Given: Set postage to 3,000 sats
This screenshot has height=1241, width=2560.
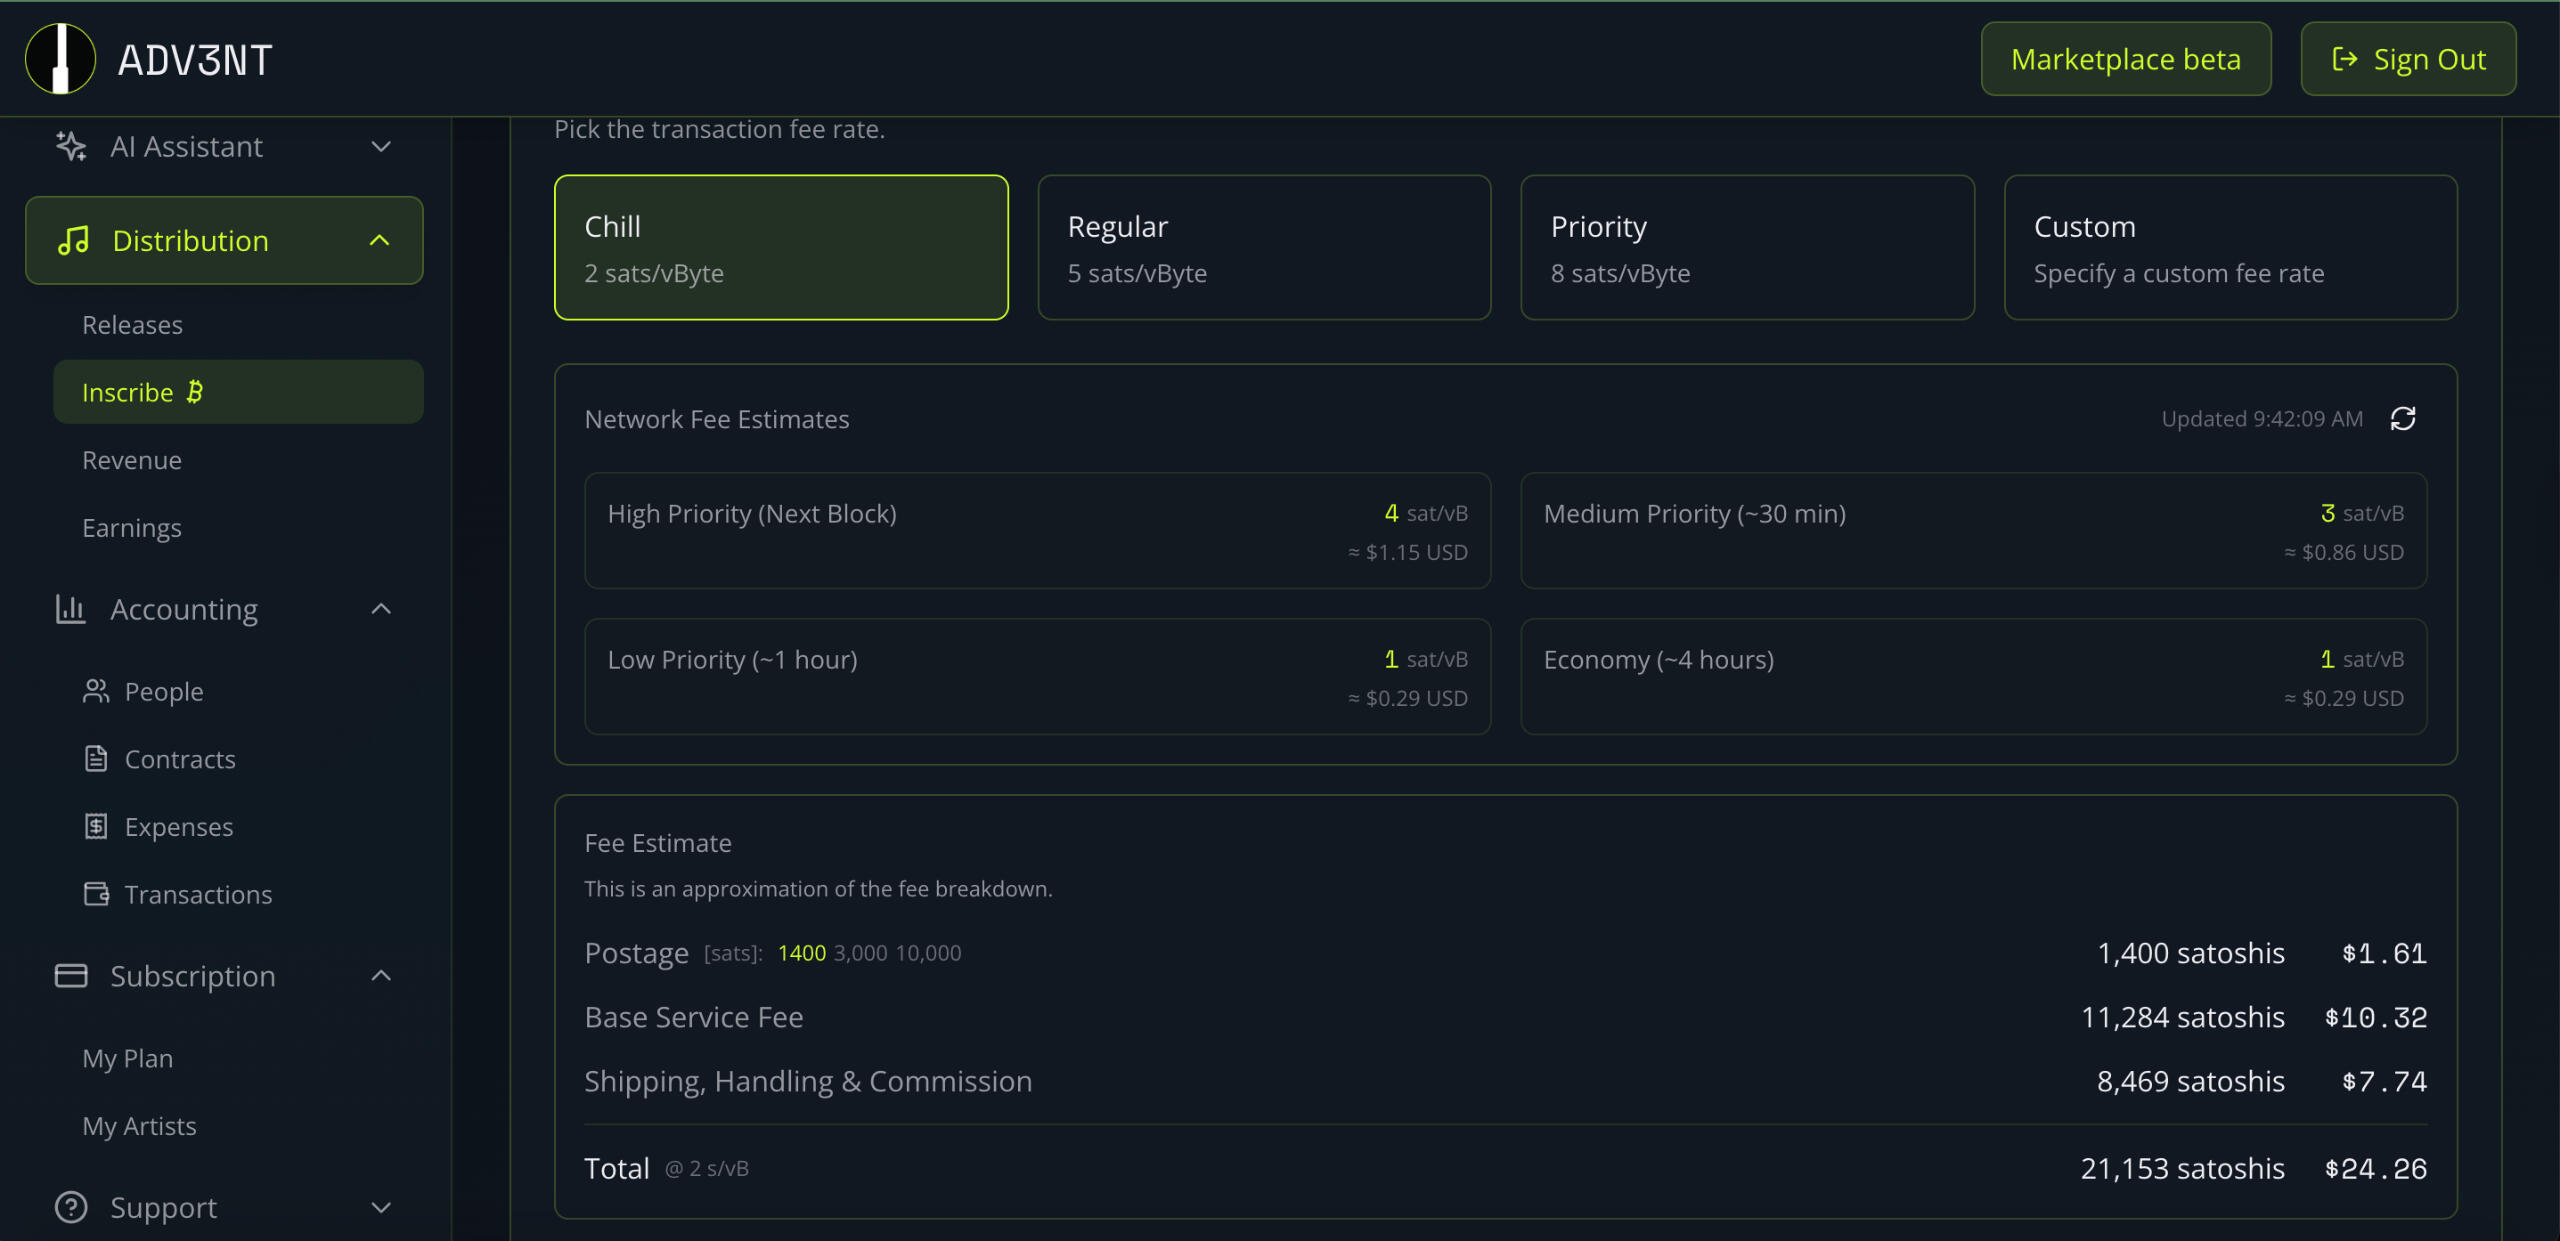Looking at the screenshot, I should point(860,953).
